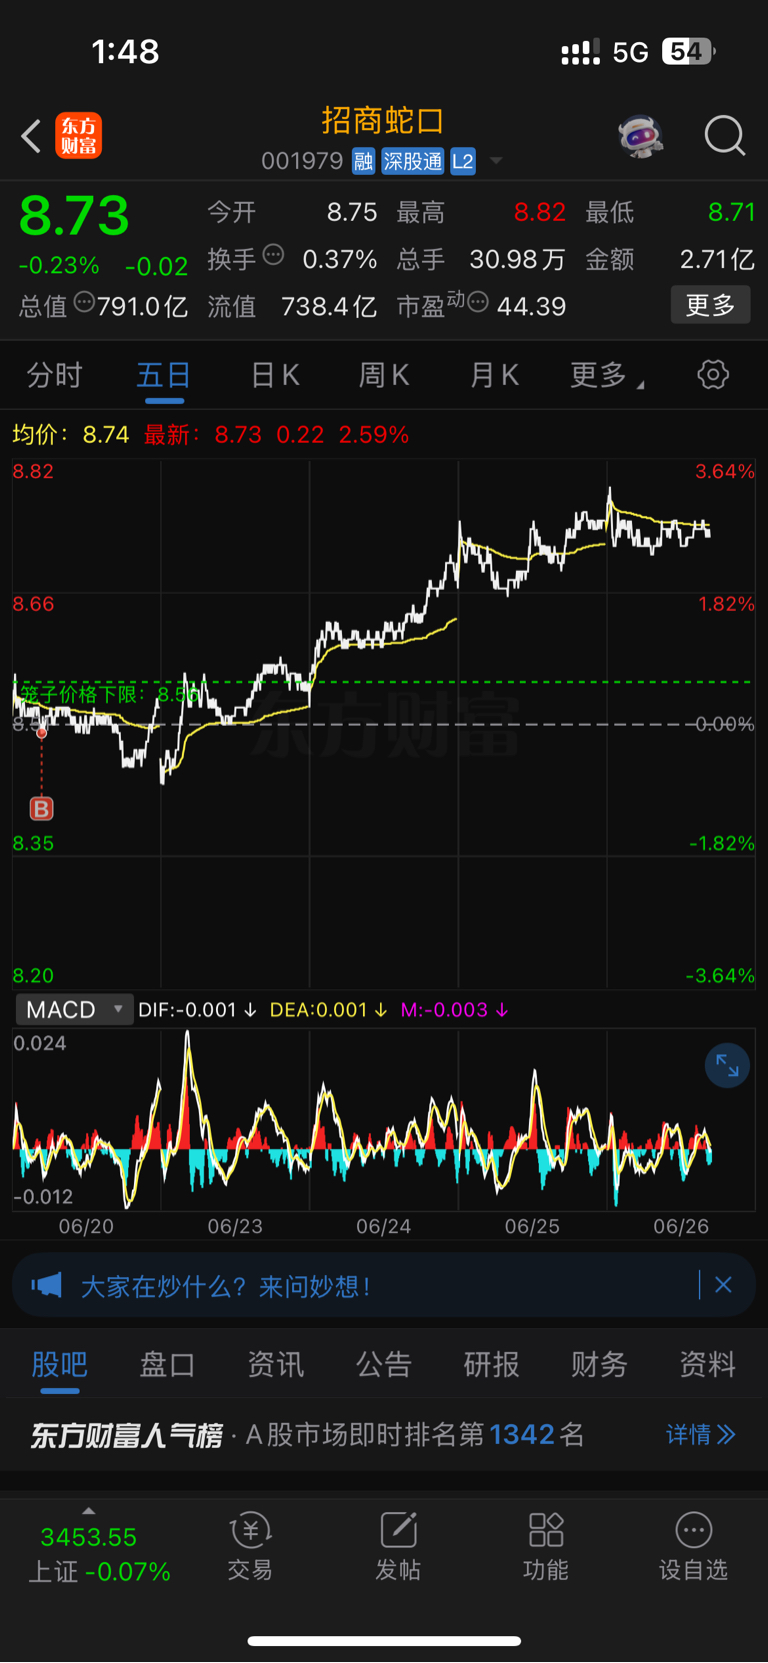Open the 功能 functions icon

point(546,1546)
